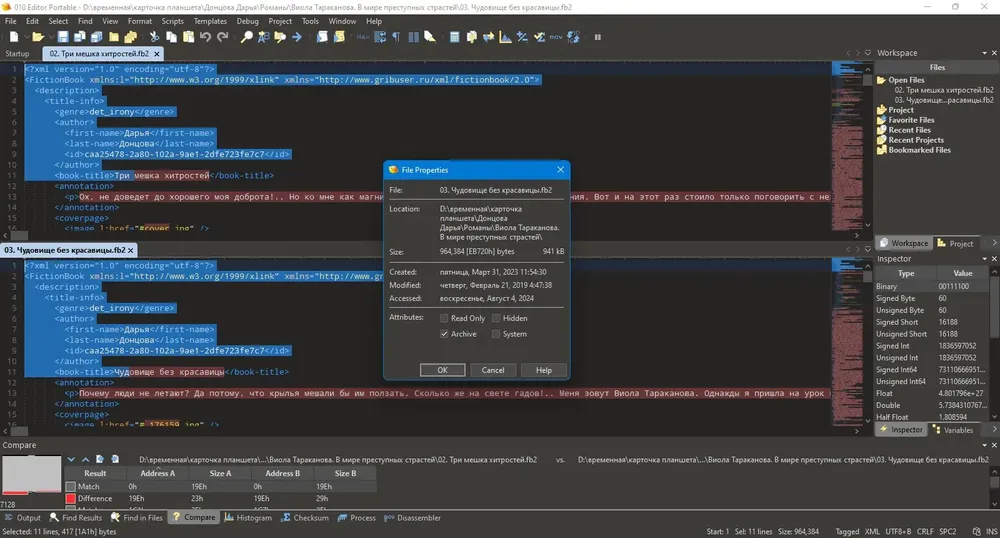Click the Compare overview thumbnail
Image resolution: width=1000 pixels, height=538 pixels.
click(x=31, y=474)
